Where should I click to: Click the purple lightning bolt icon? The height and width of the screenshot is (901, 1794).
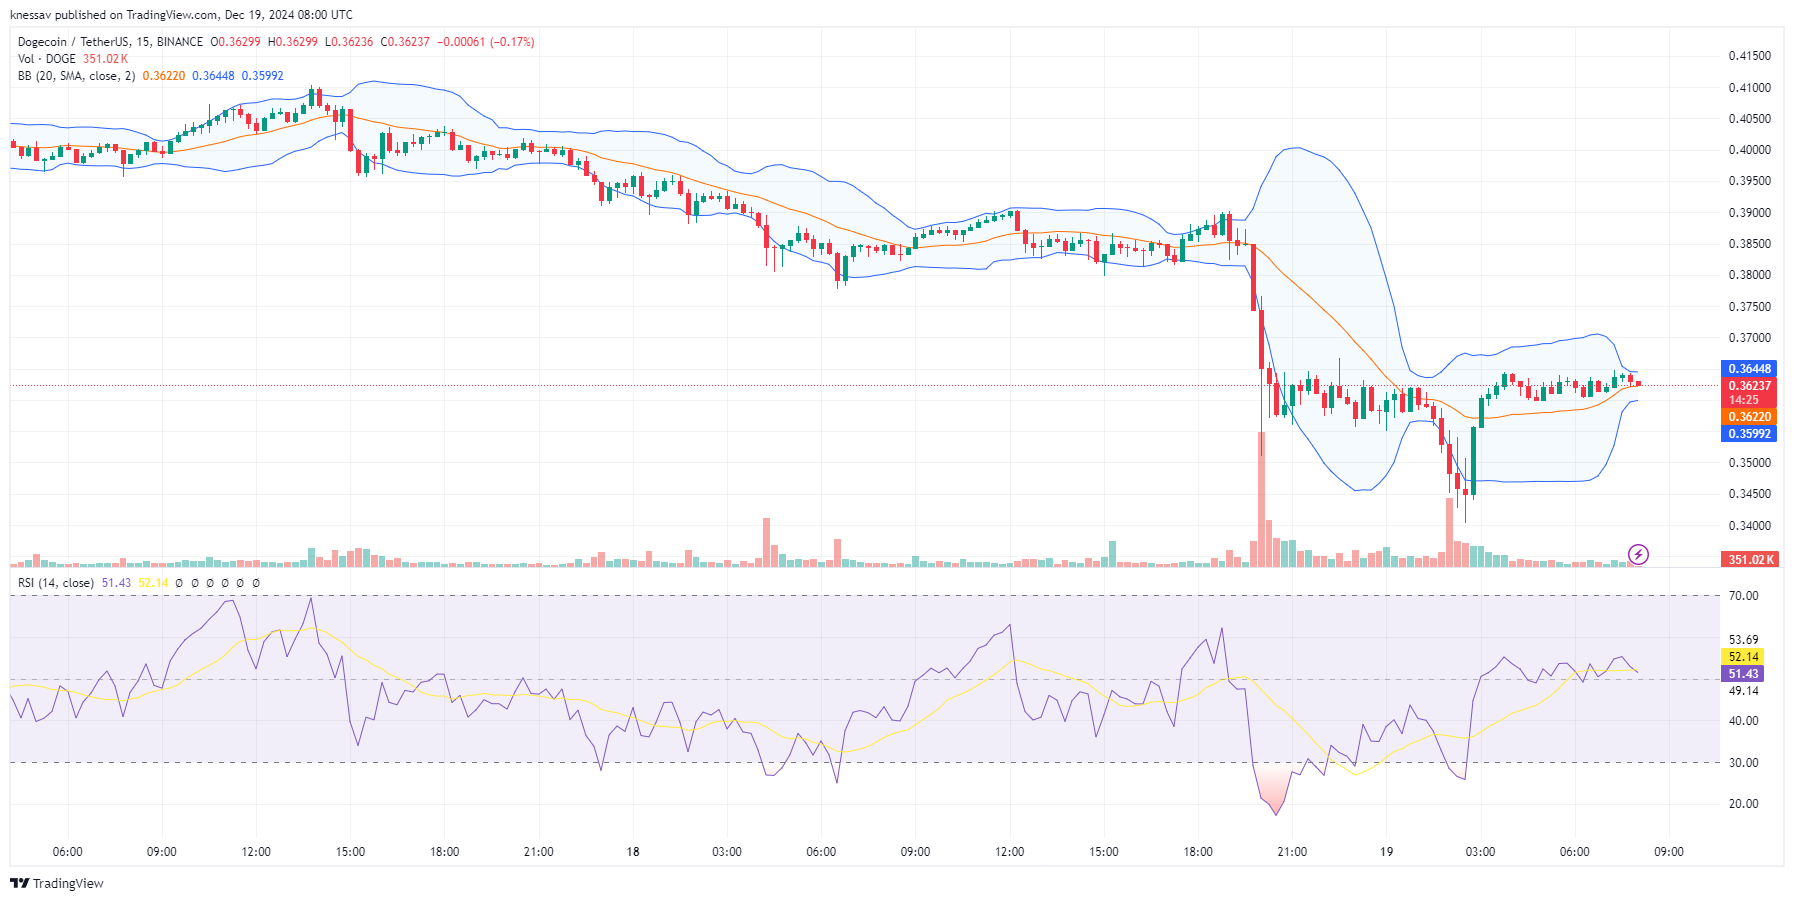tap(1638, 554)
